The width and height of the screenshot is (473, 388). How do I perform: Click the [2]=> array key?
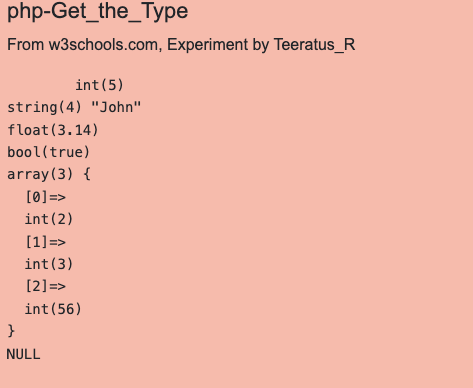click(45, 286)
